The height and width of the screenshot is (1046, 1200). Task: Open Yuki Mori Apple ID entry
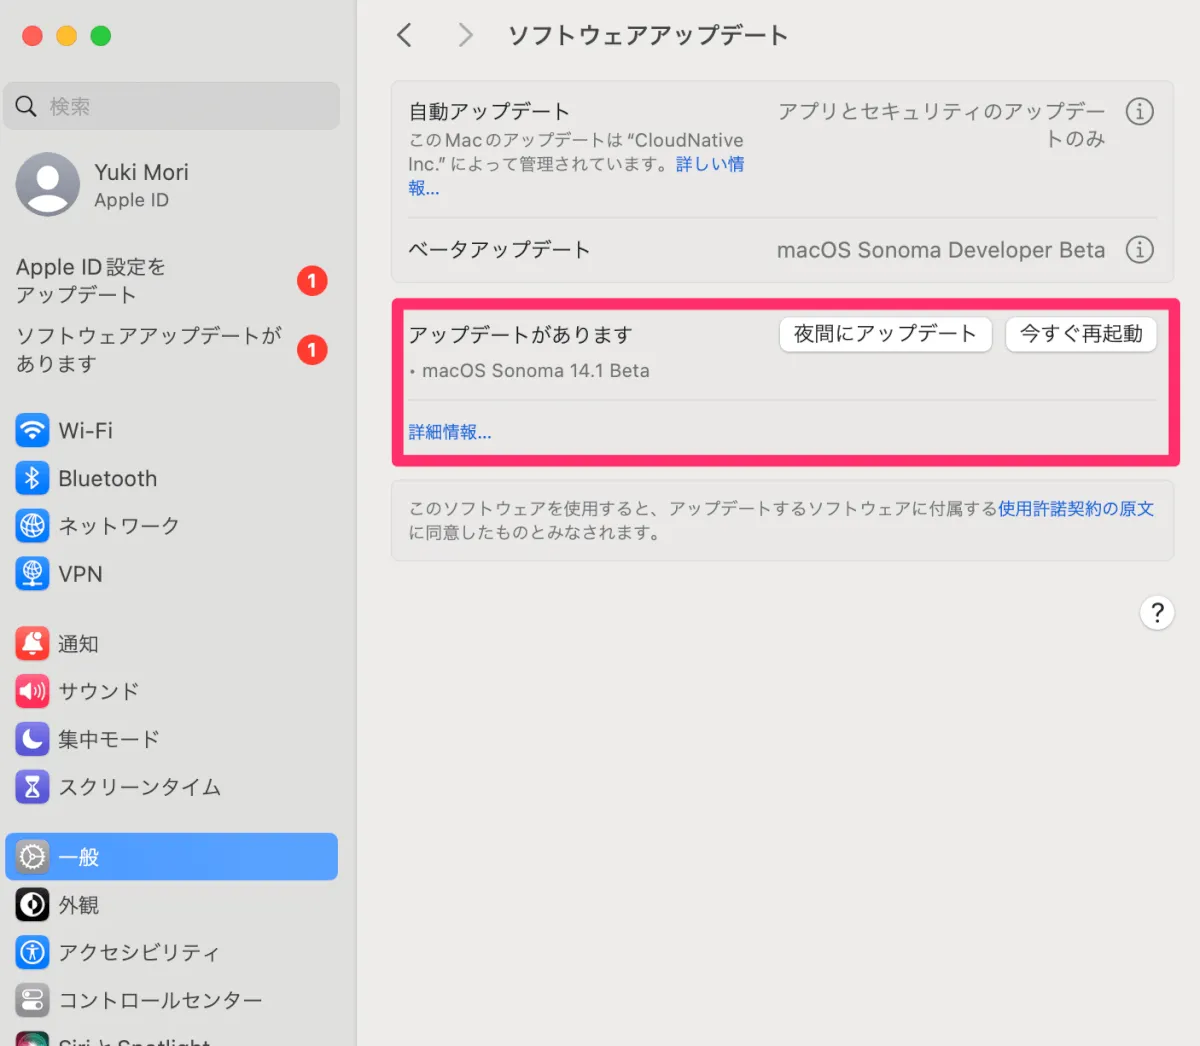[172, 185]
